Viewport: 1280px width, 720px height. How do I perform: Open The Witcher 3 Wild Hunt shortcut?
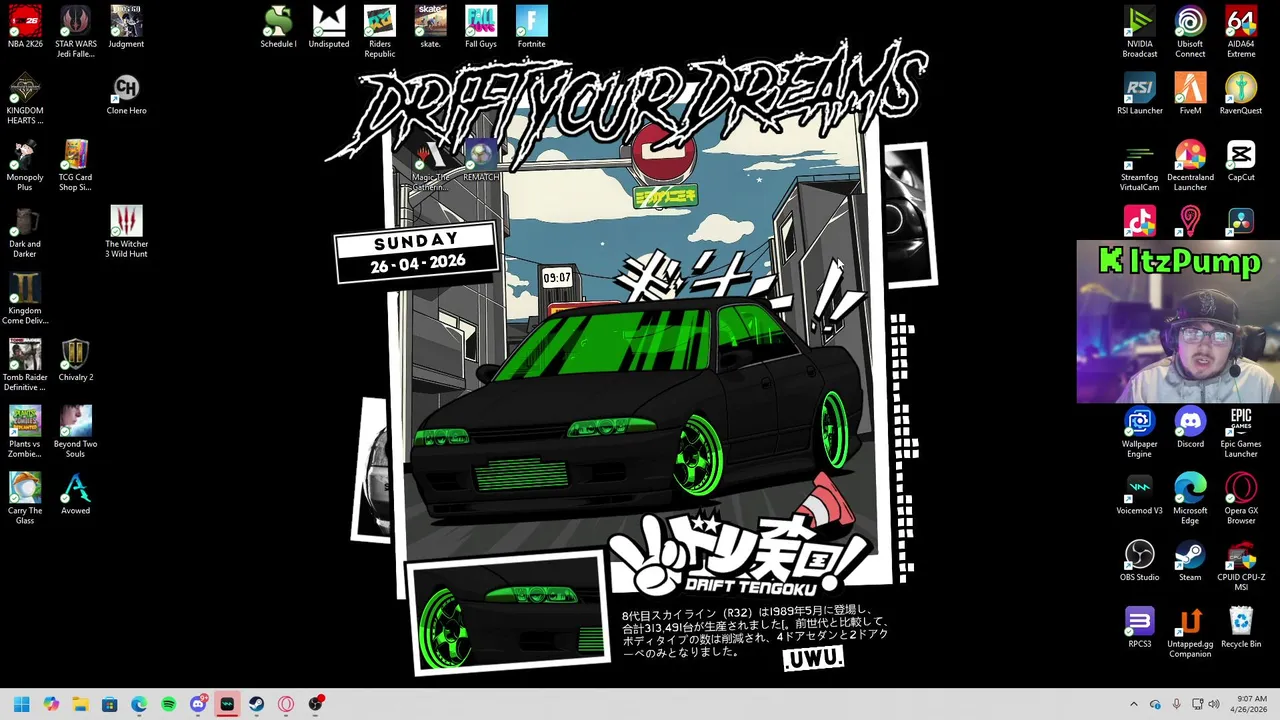pyautogui.click(x=126, y=232)
